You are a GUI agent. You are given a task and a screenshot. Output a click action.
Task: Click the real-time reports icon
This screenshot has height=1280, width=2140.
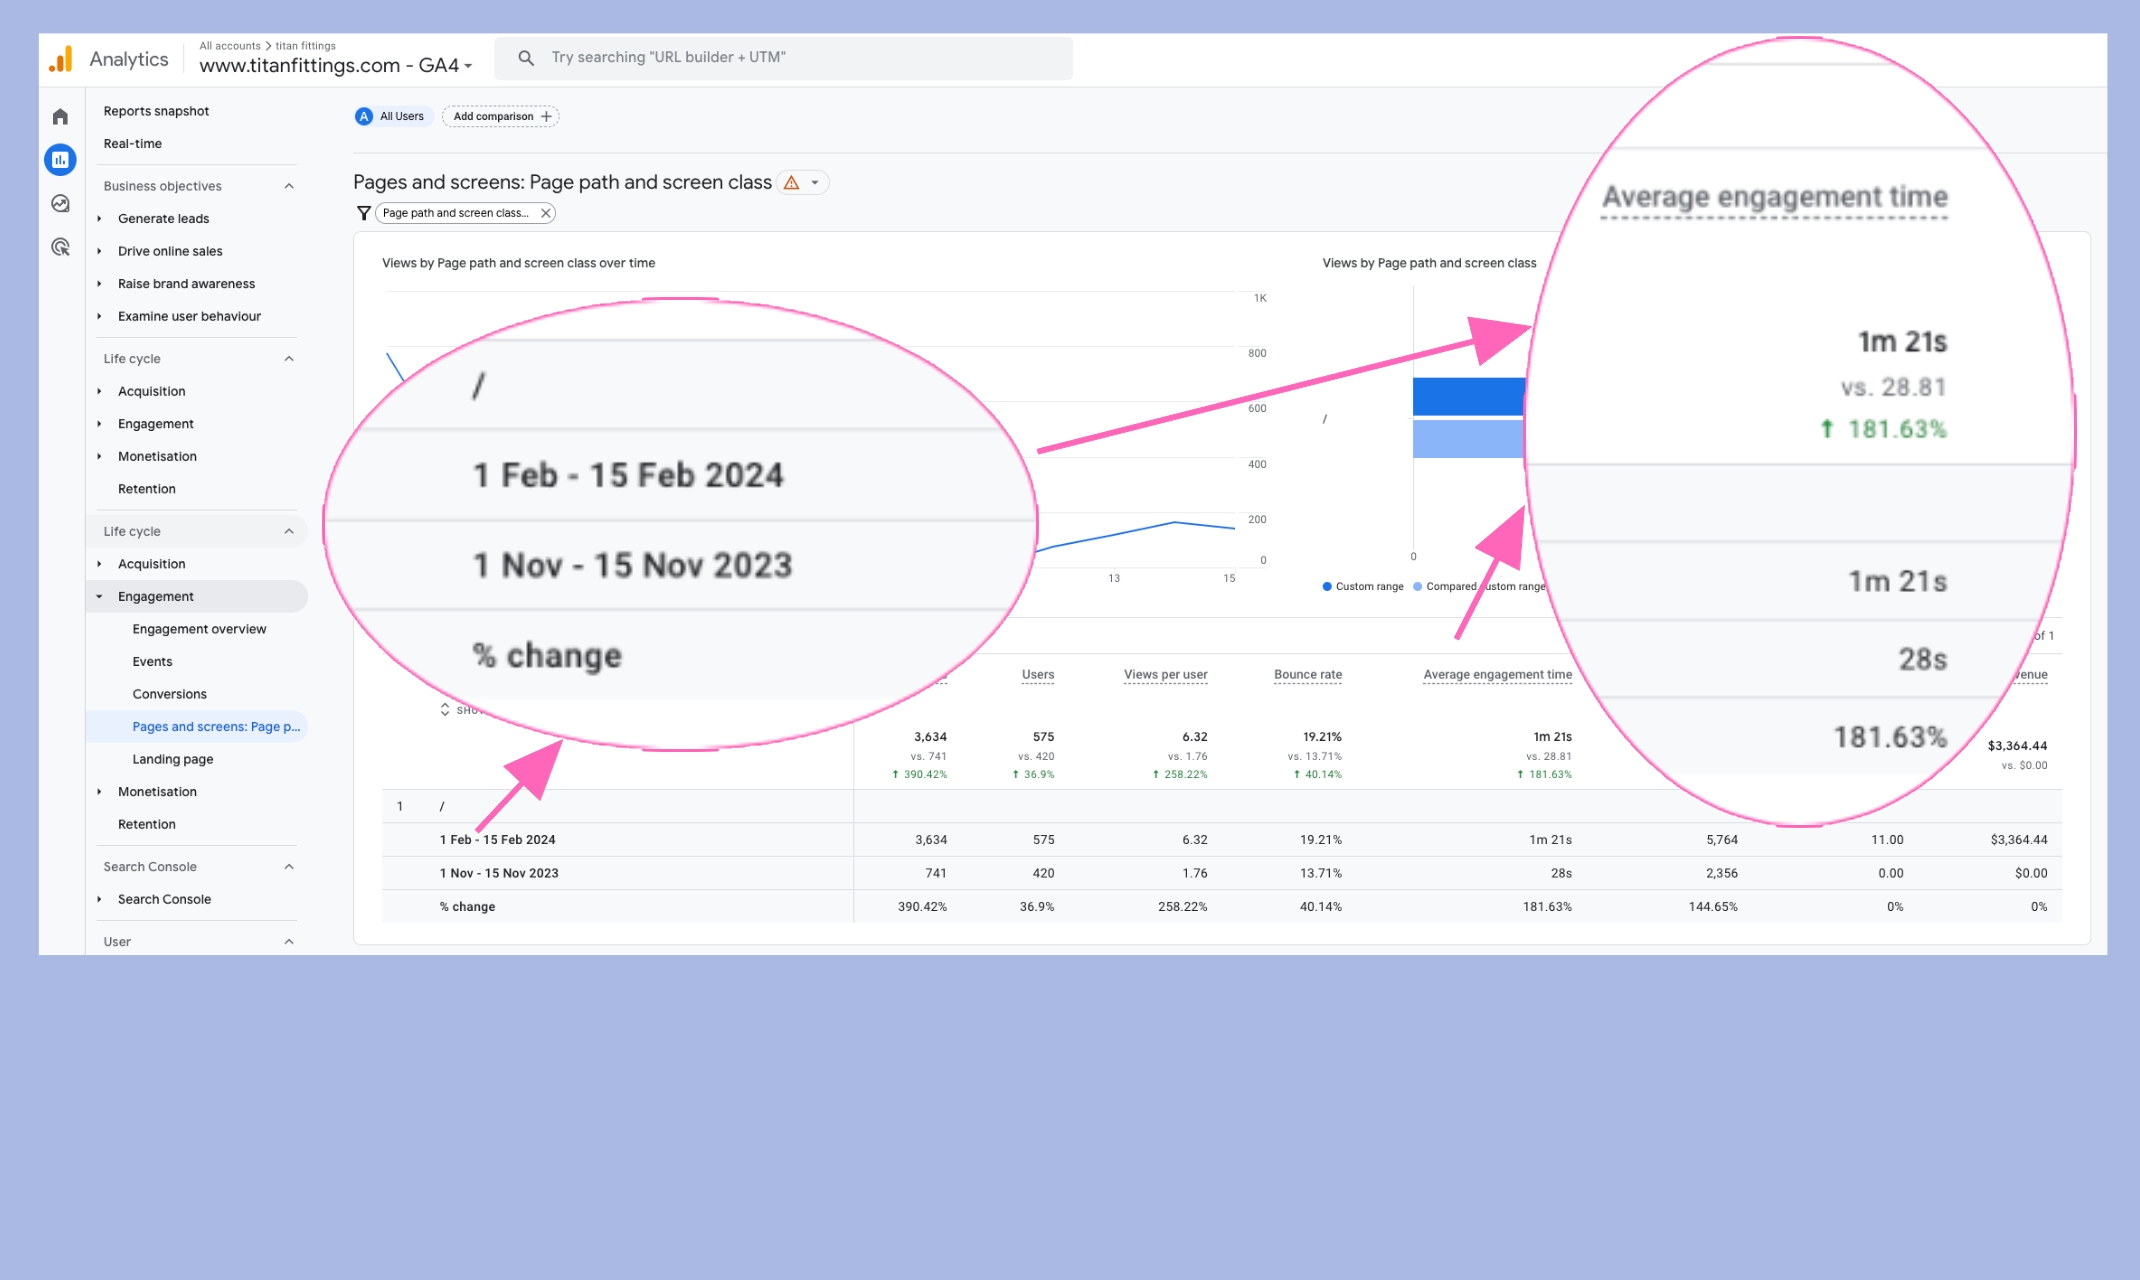coord(133,143)
